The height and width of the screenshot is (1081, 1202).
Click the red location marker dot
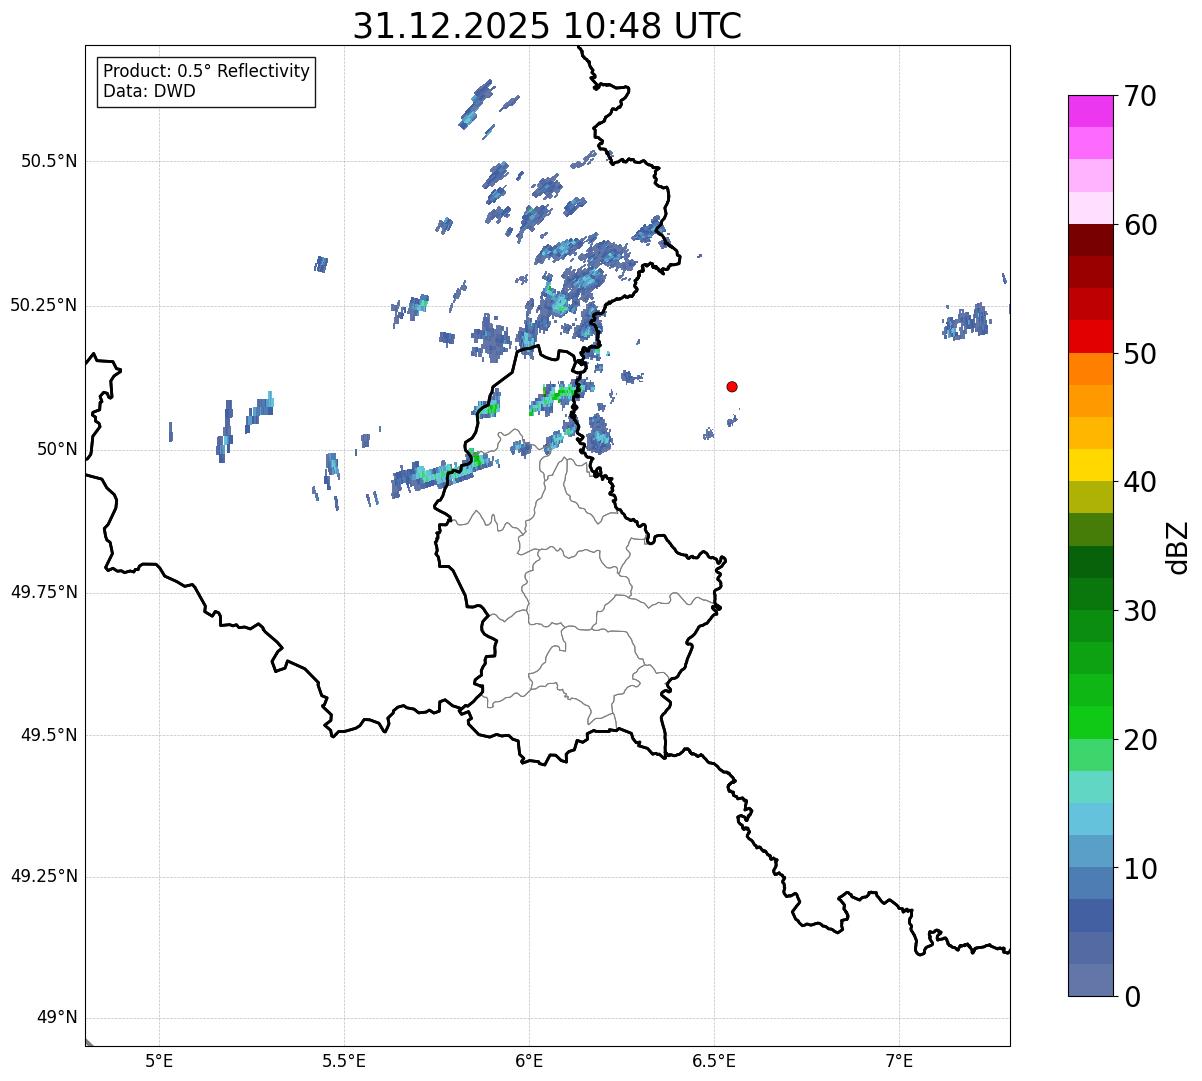point(732,386)
